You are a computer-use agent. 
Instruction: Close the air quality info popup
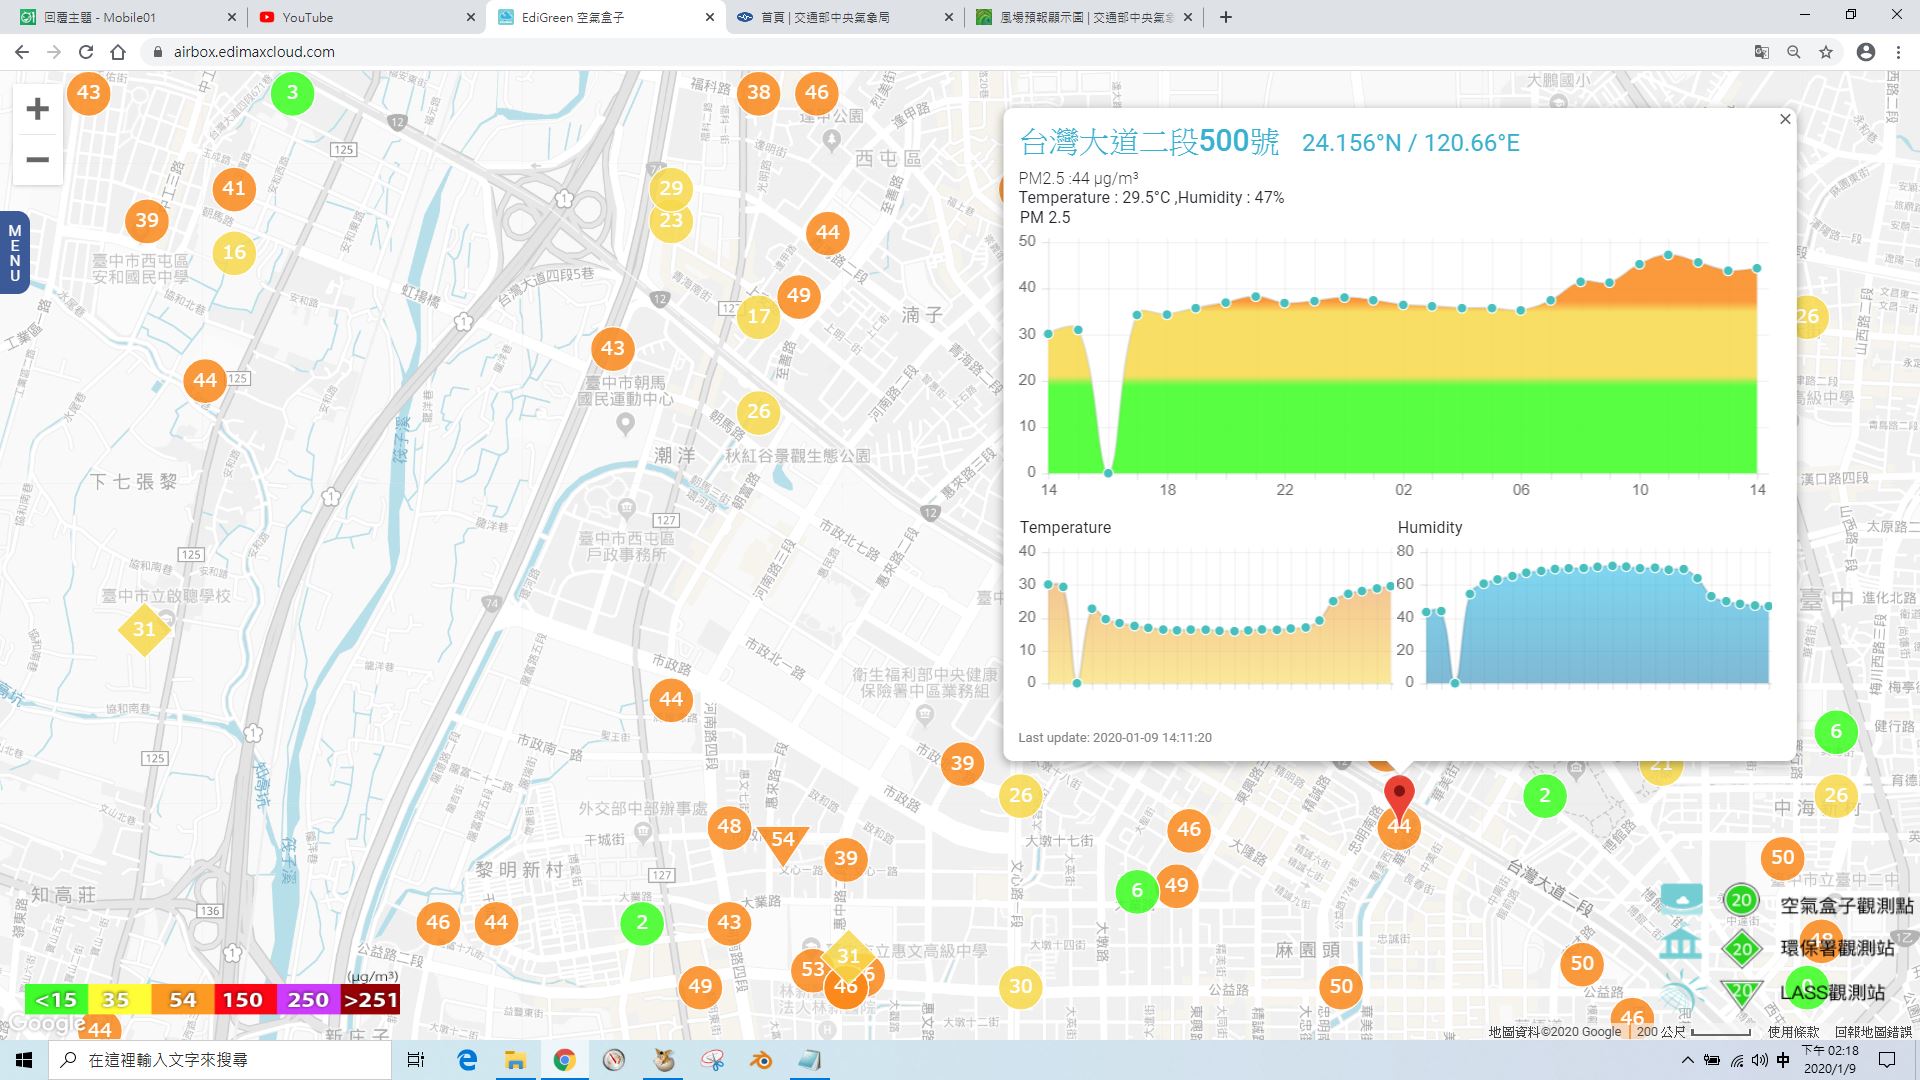pyautogui.click(x=1785, y=120)
